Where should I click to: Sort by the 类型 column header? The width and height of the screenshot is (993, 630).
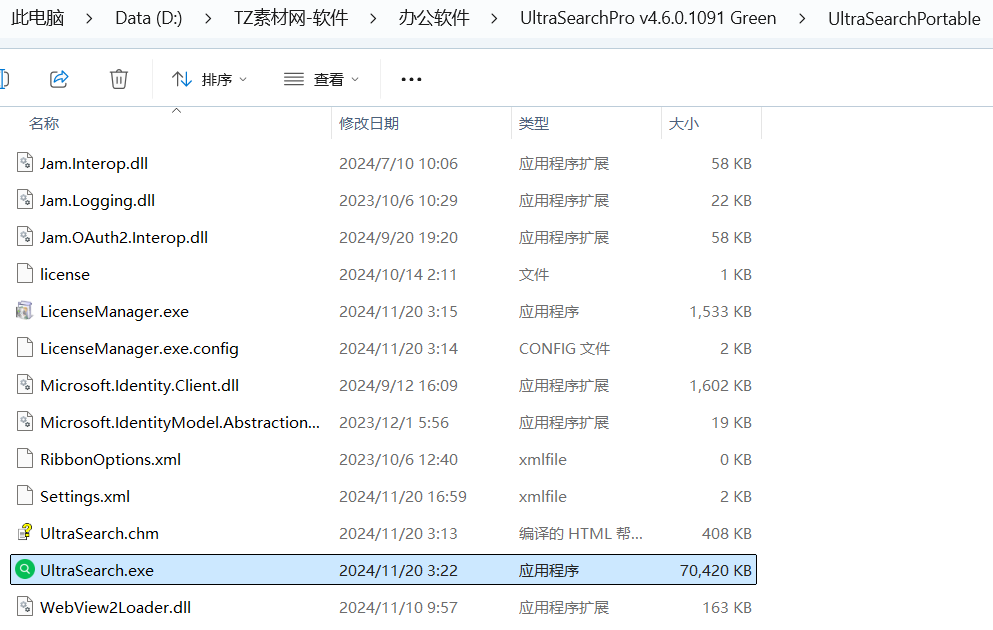click(x=533, y=123)
